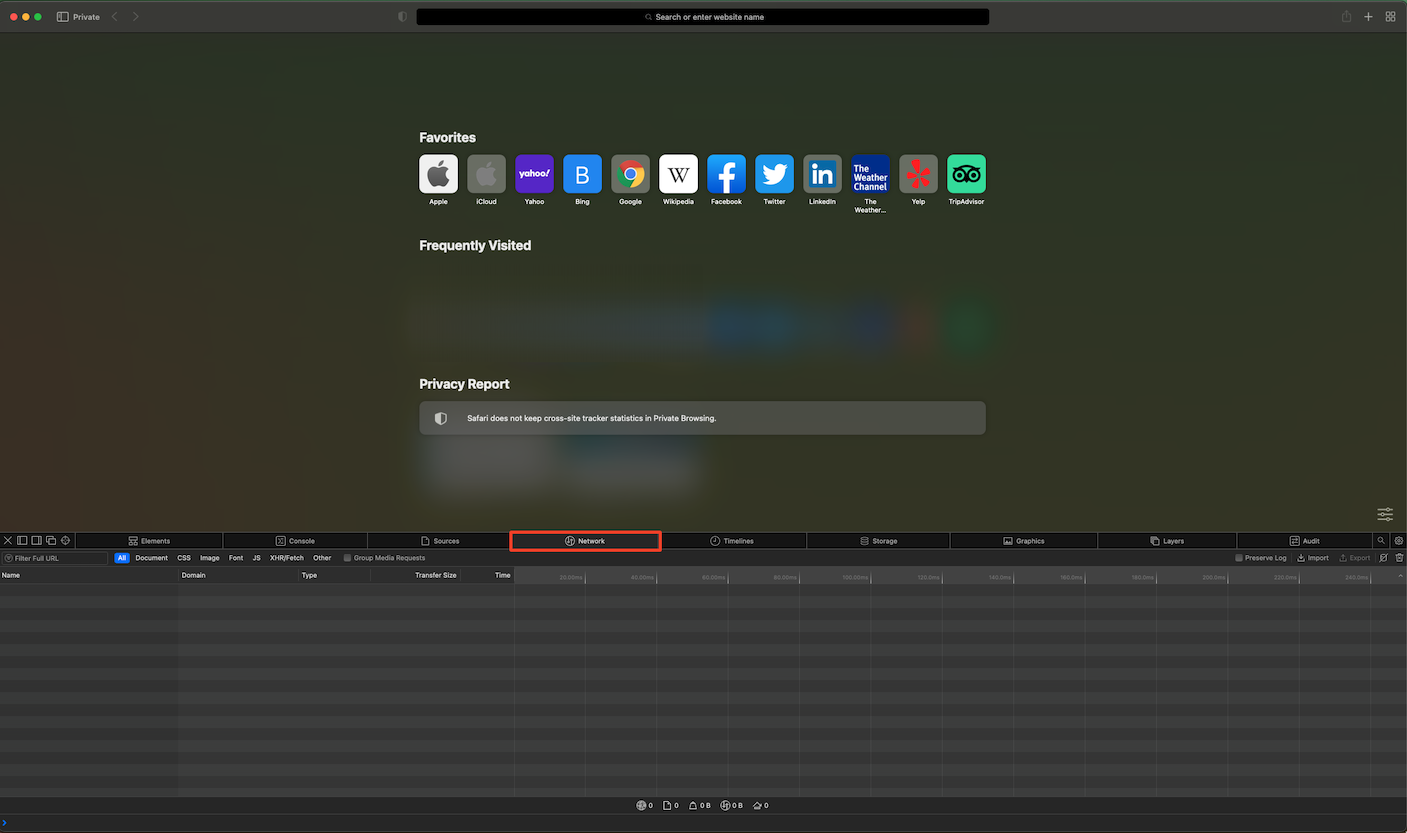Filter requests by XHR/Fetch
Viewport: 1407px width, 833px height.
pyautogui.click(x=286, y=558)
